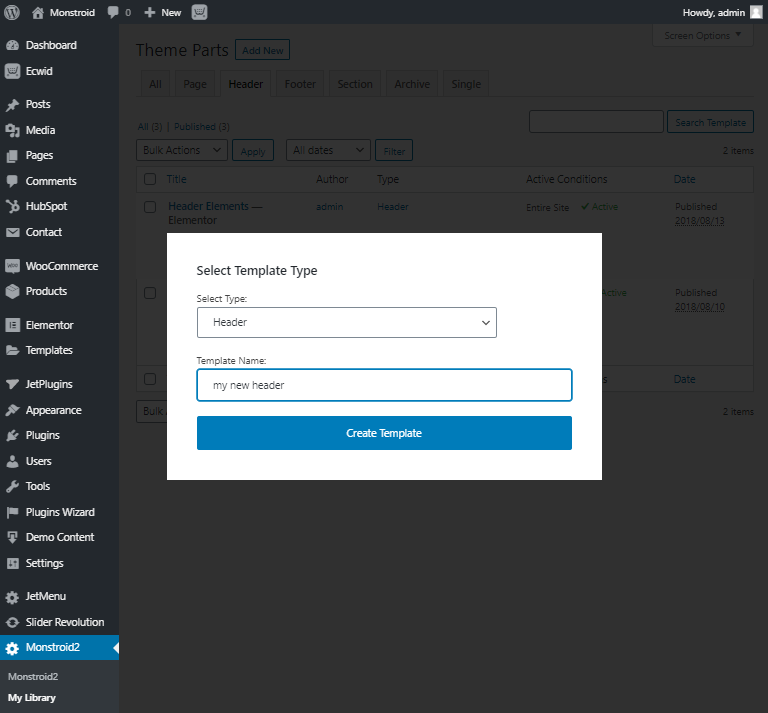Open the All dates dropdown

(x=328, y=150)
